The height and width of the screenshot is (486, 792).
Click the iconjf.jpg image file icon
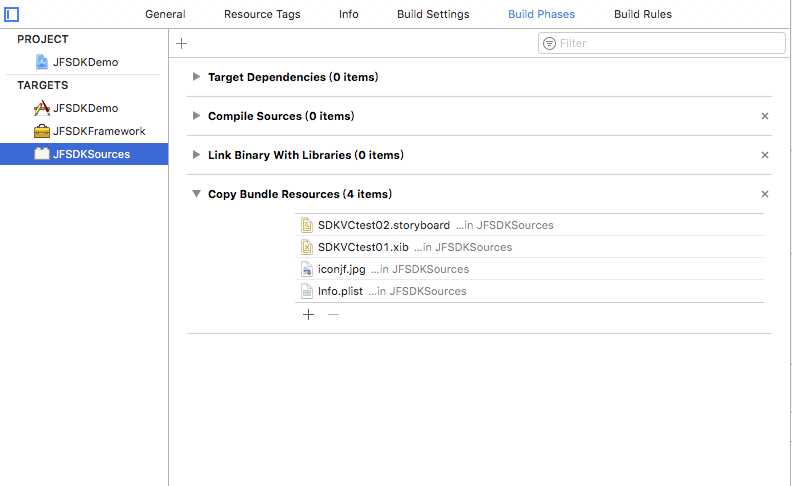click(308, 269)
